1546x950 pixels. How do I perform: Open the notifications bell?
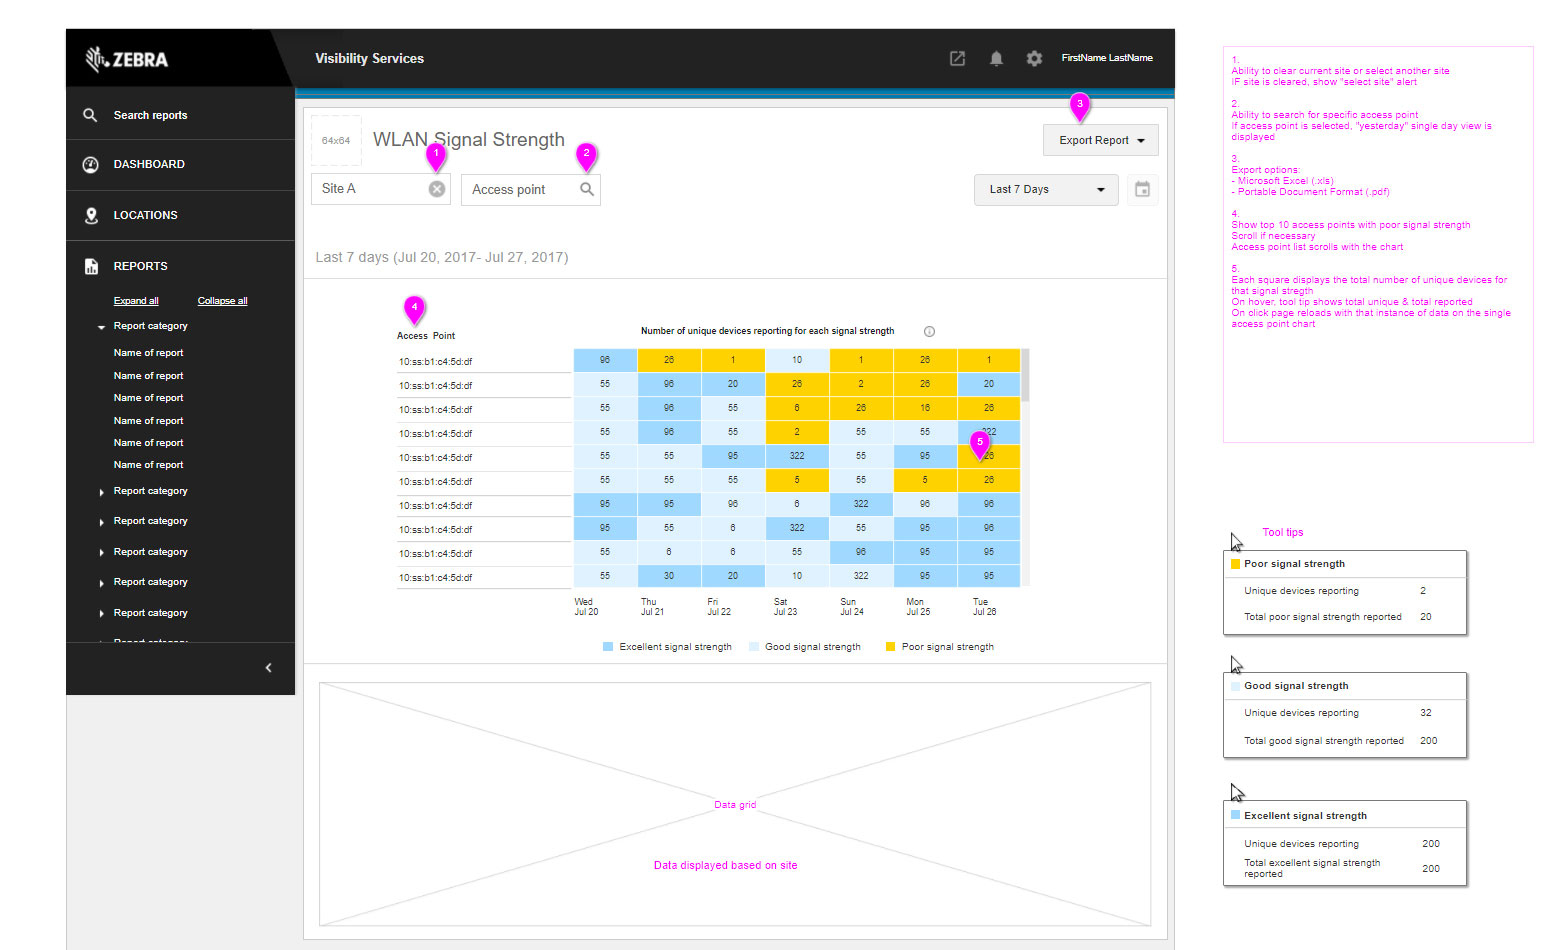996,59
